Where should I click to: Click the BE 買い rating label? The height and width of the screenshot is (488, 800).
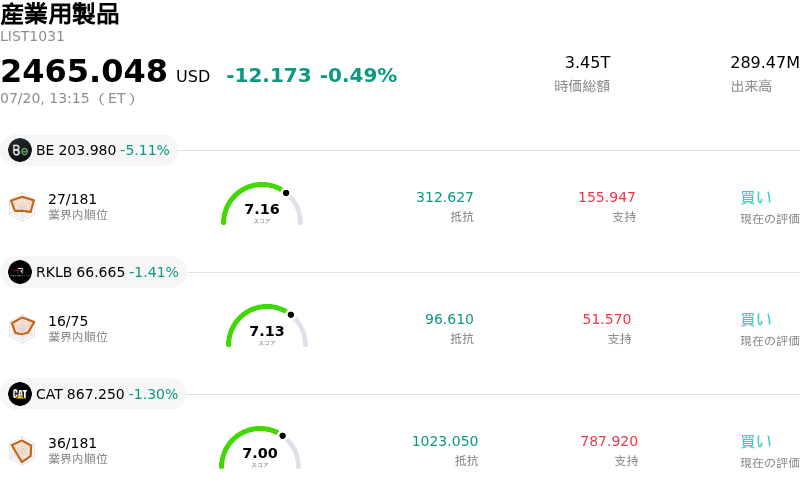pyautogui.click(x=756, y=198)
